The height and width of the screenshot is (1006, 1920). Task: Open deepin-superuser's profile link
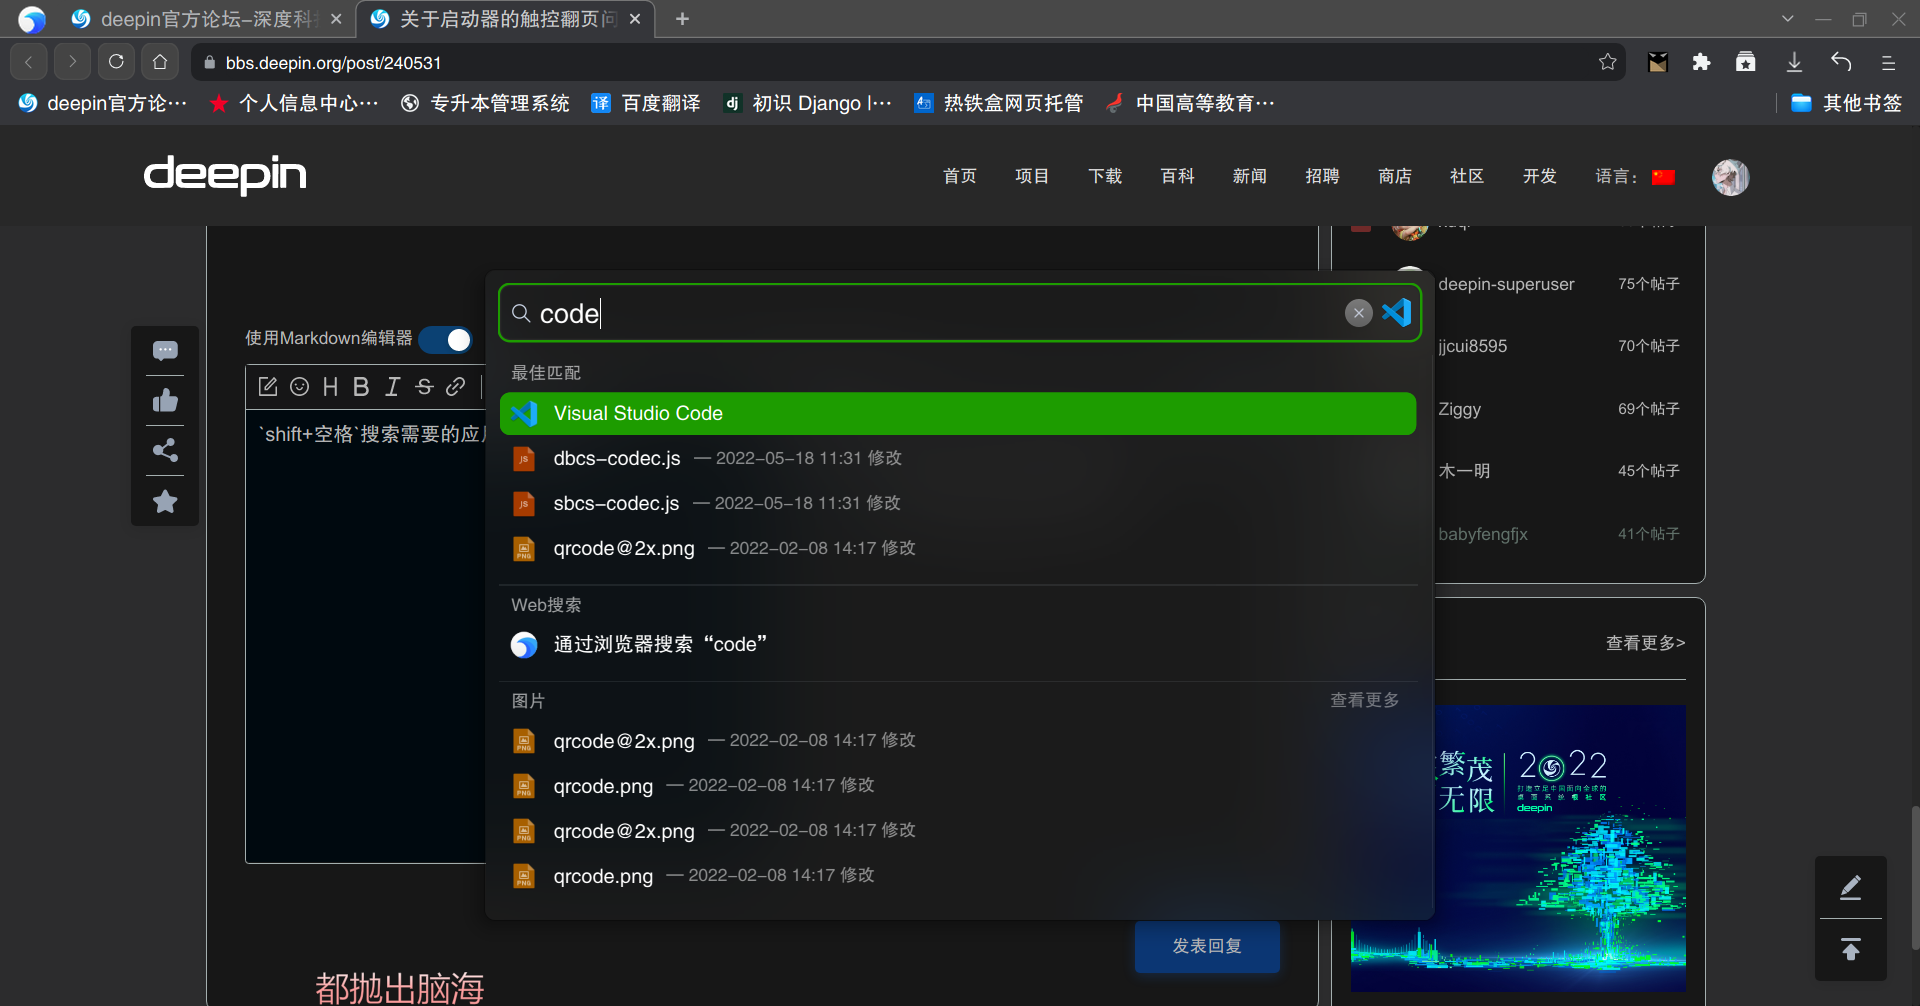[x=1506, y=284]
